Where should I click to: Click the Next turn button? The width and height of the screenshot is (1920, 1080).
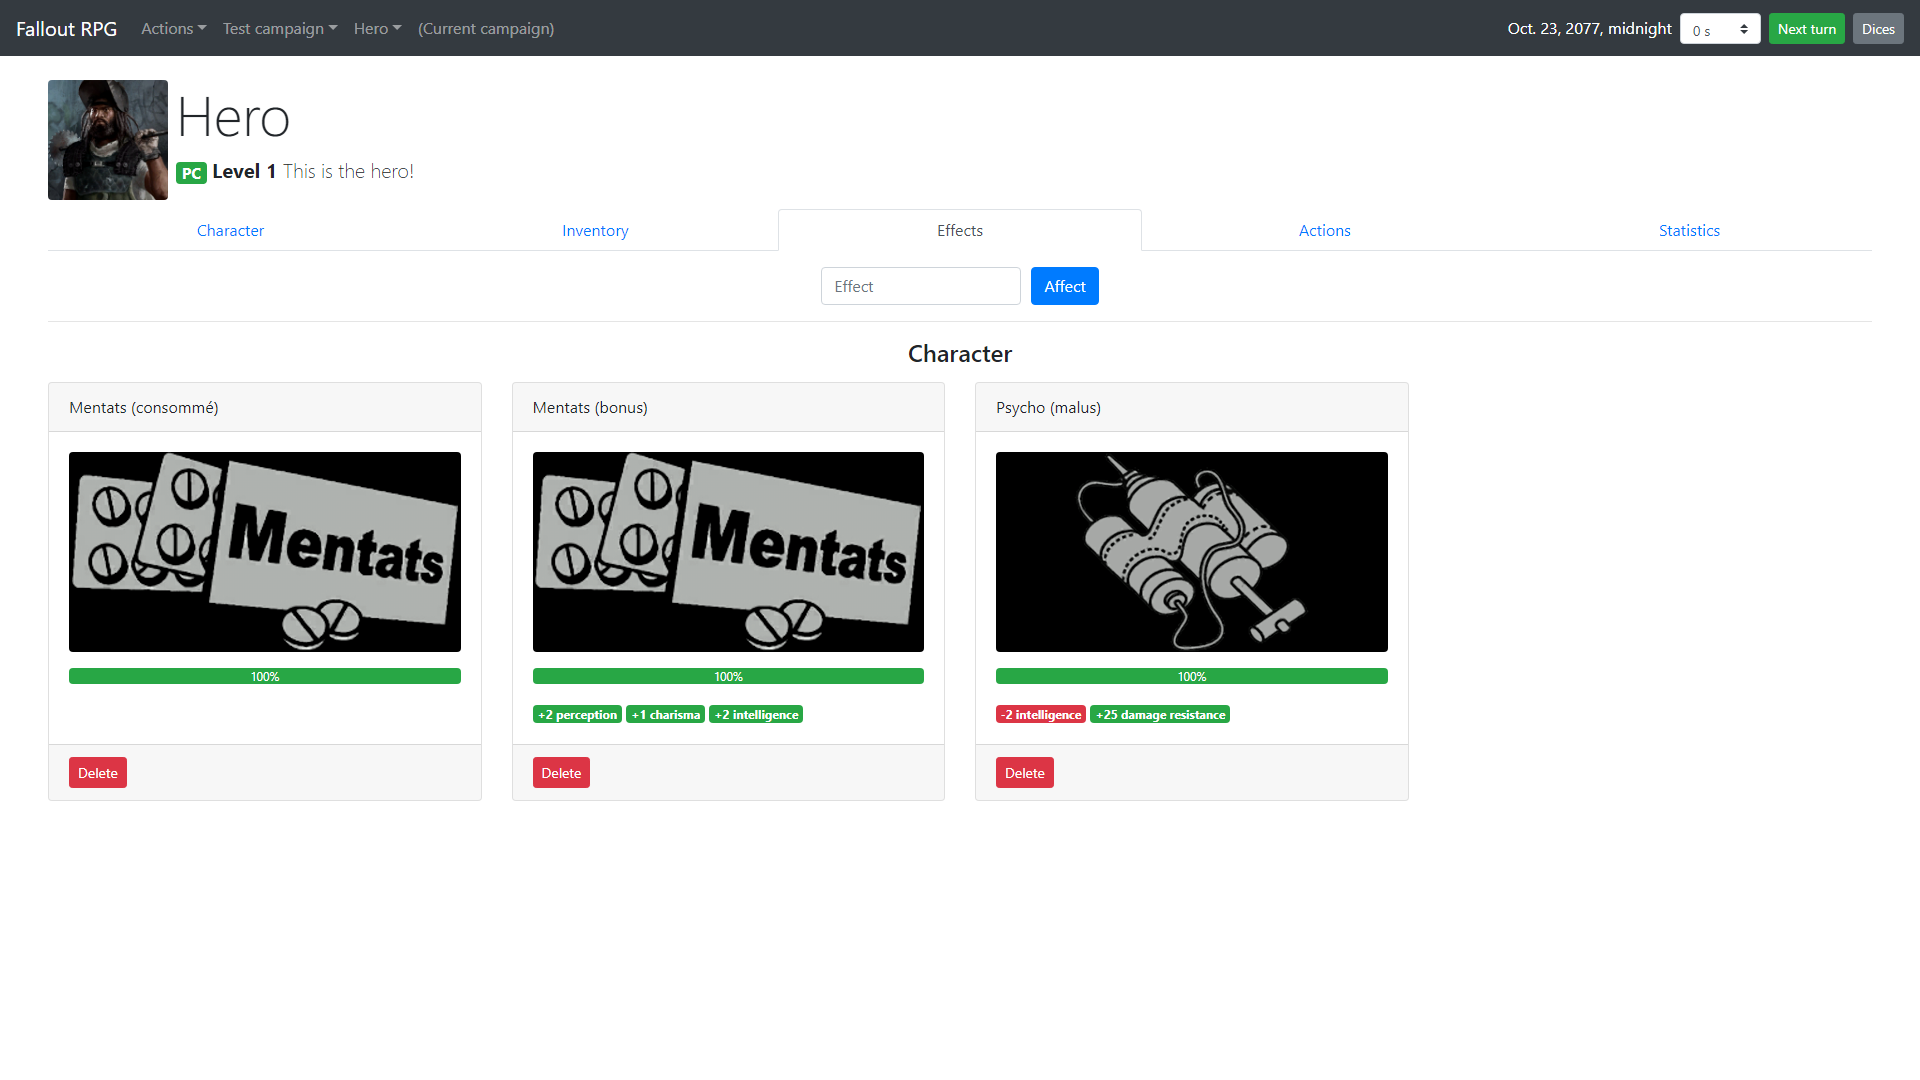pyautogui.click(x=1806, y=29)
